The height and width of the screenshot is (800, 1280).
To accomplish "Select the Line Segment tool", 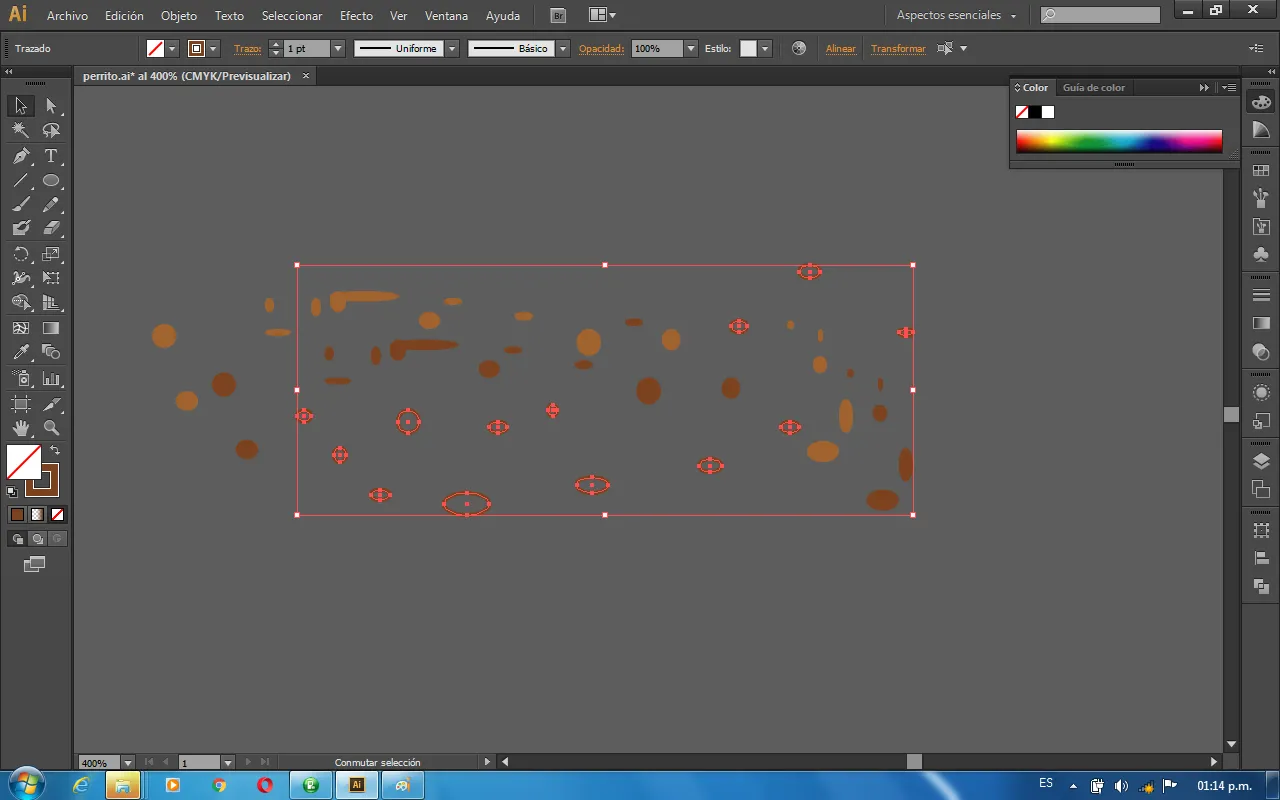I will click(x=21, y=181).
